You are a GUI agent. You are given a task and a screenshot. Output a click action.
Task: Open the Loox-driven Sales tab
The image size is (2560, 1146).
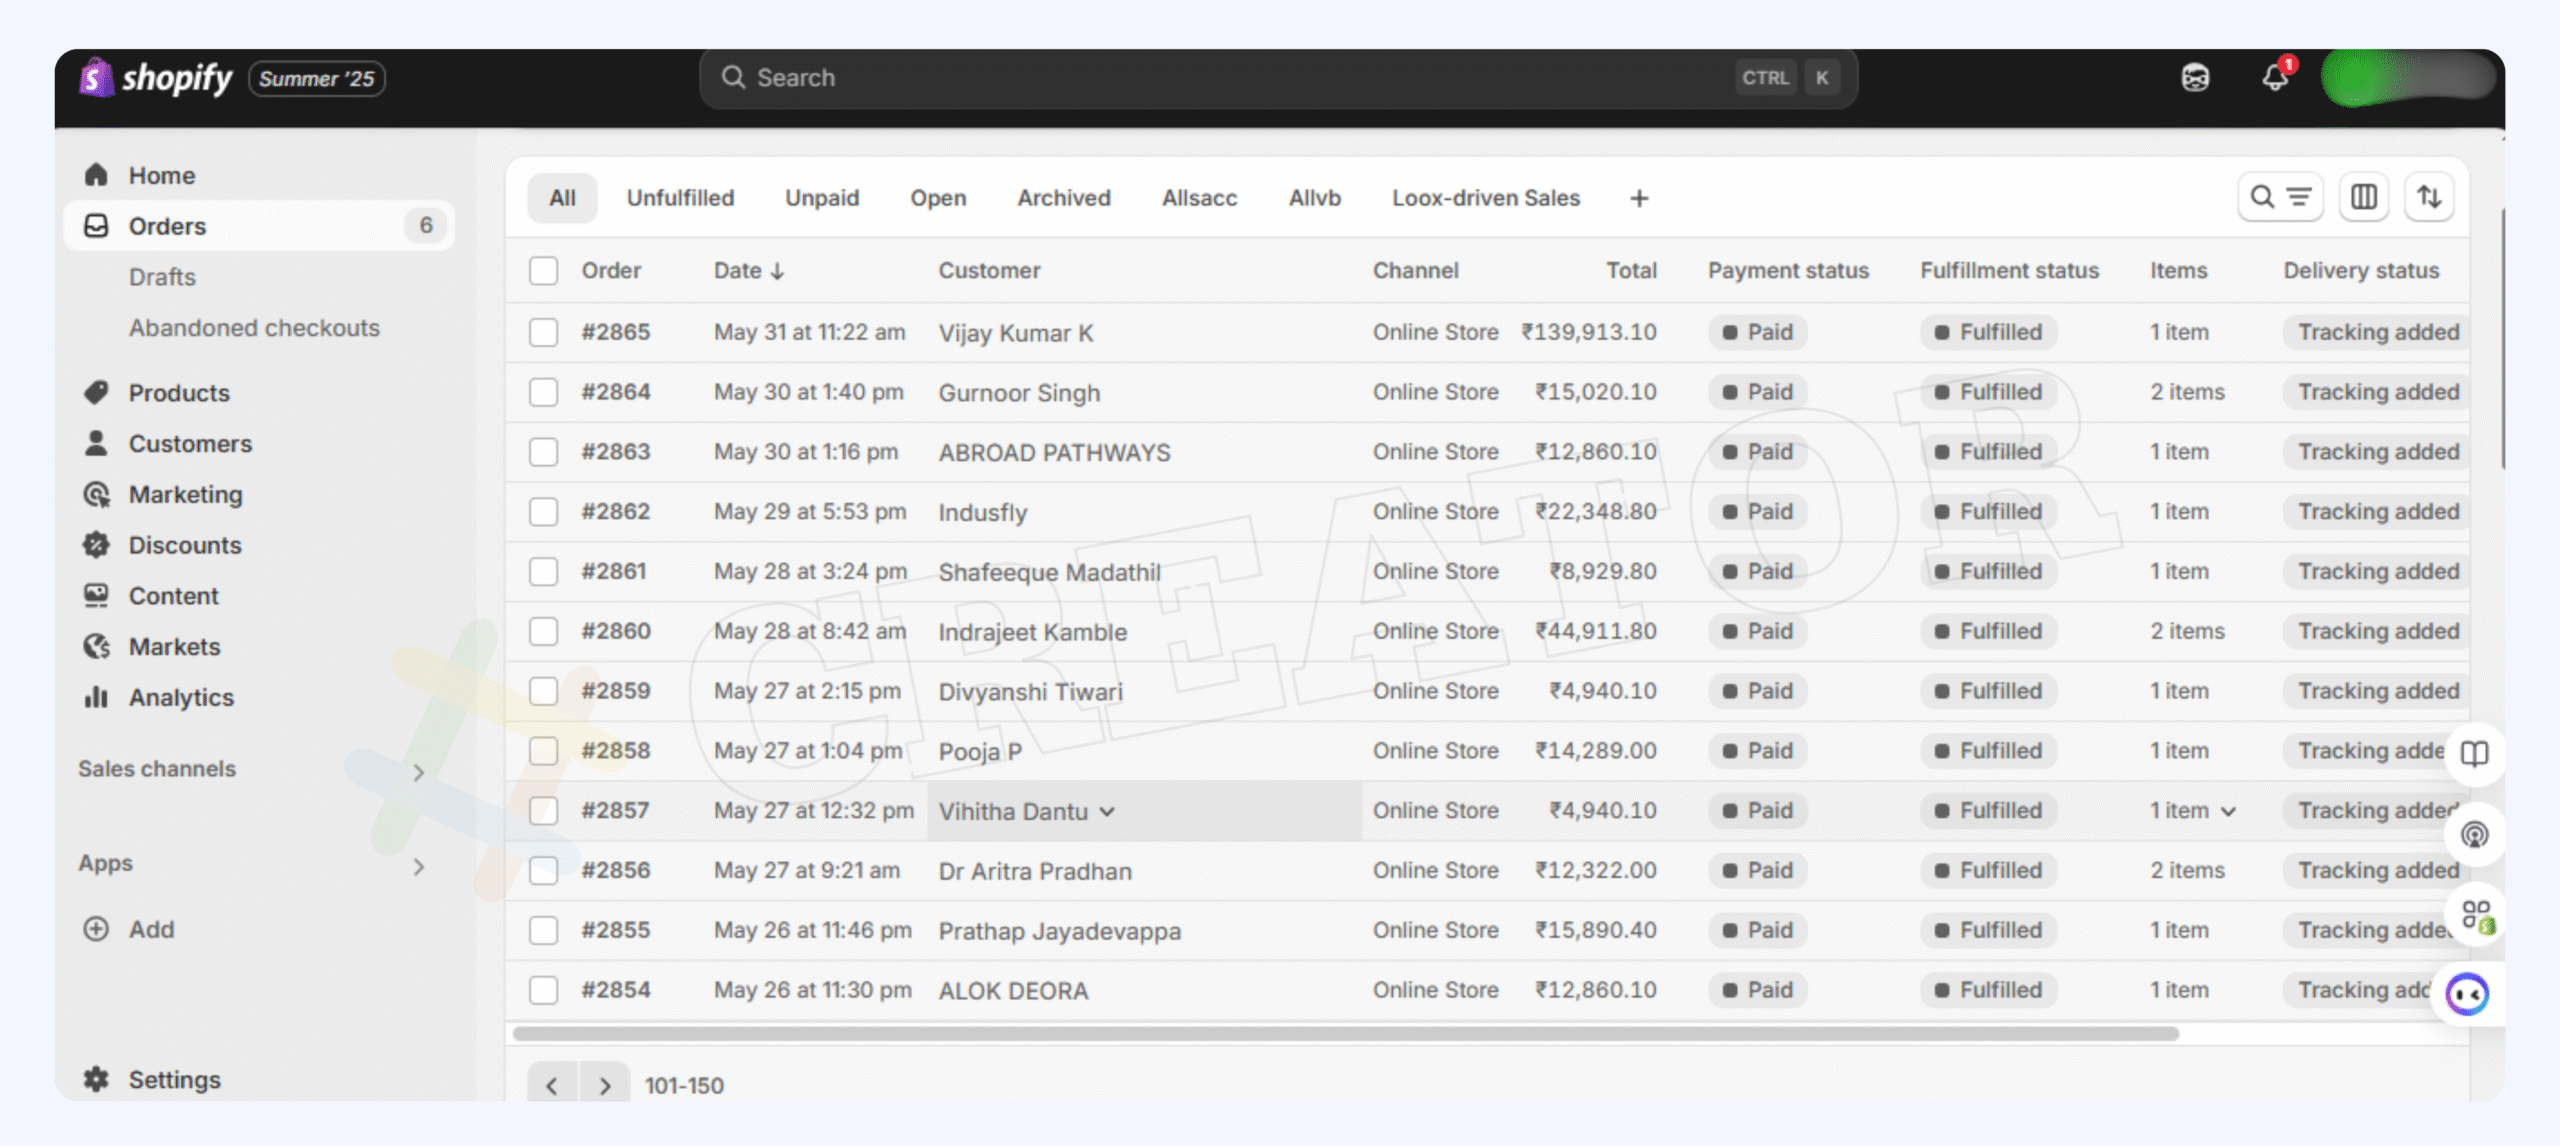pos(1485,198)
